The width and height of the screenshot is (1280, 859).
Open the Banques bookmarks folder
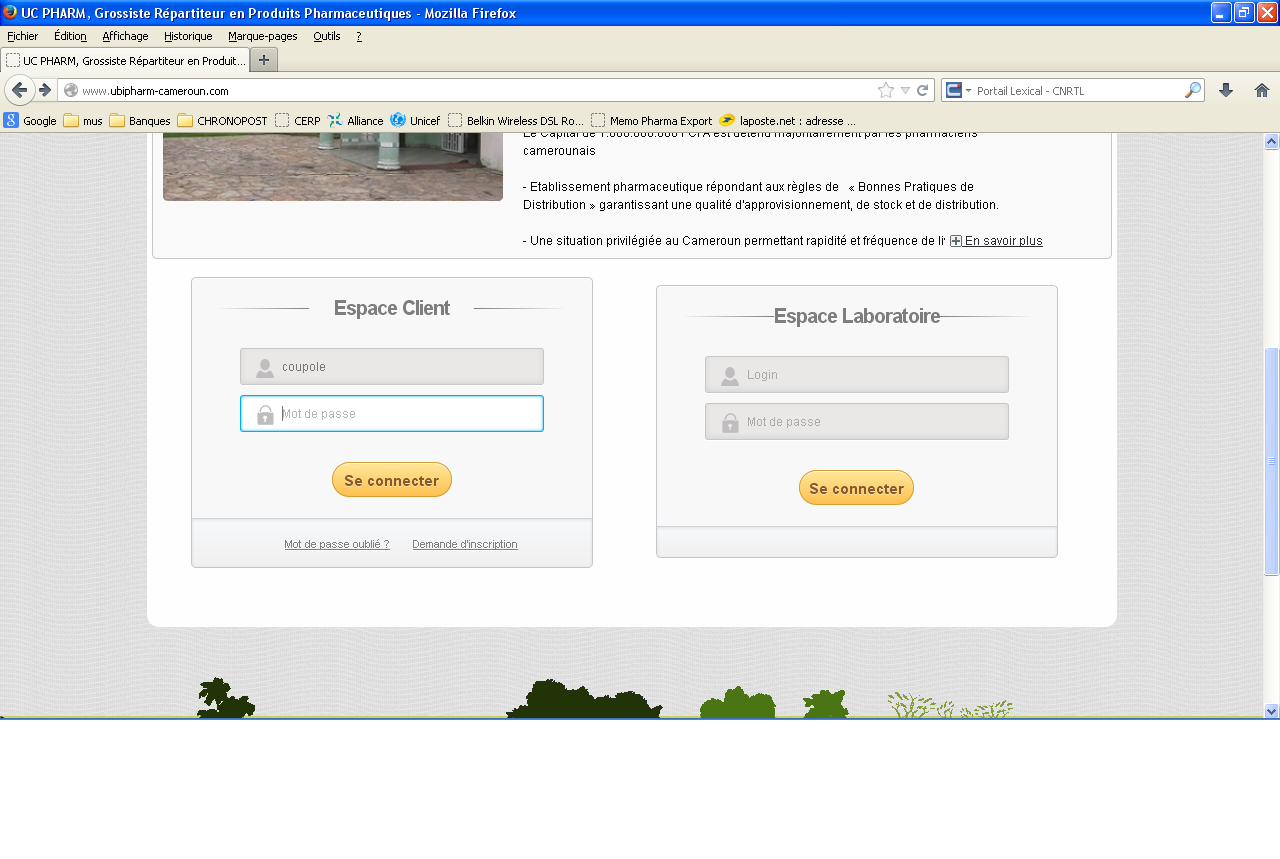point(140,120)
